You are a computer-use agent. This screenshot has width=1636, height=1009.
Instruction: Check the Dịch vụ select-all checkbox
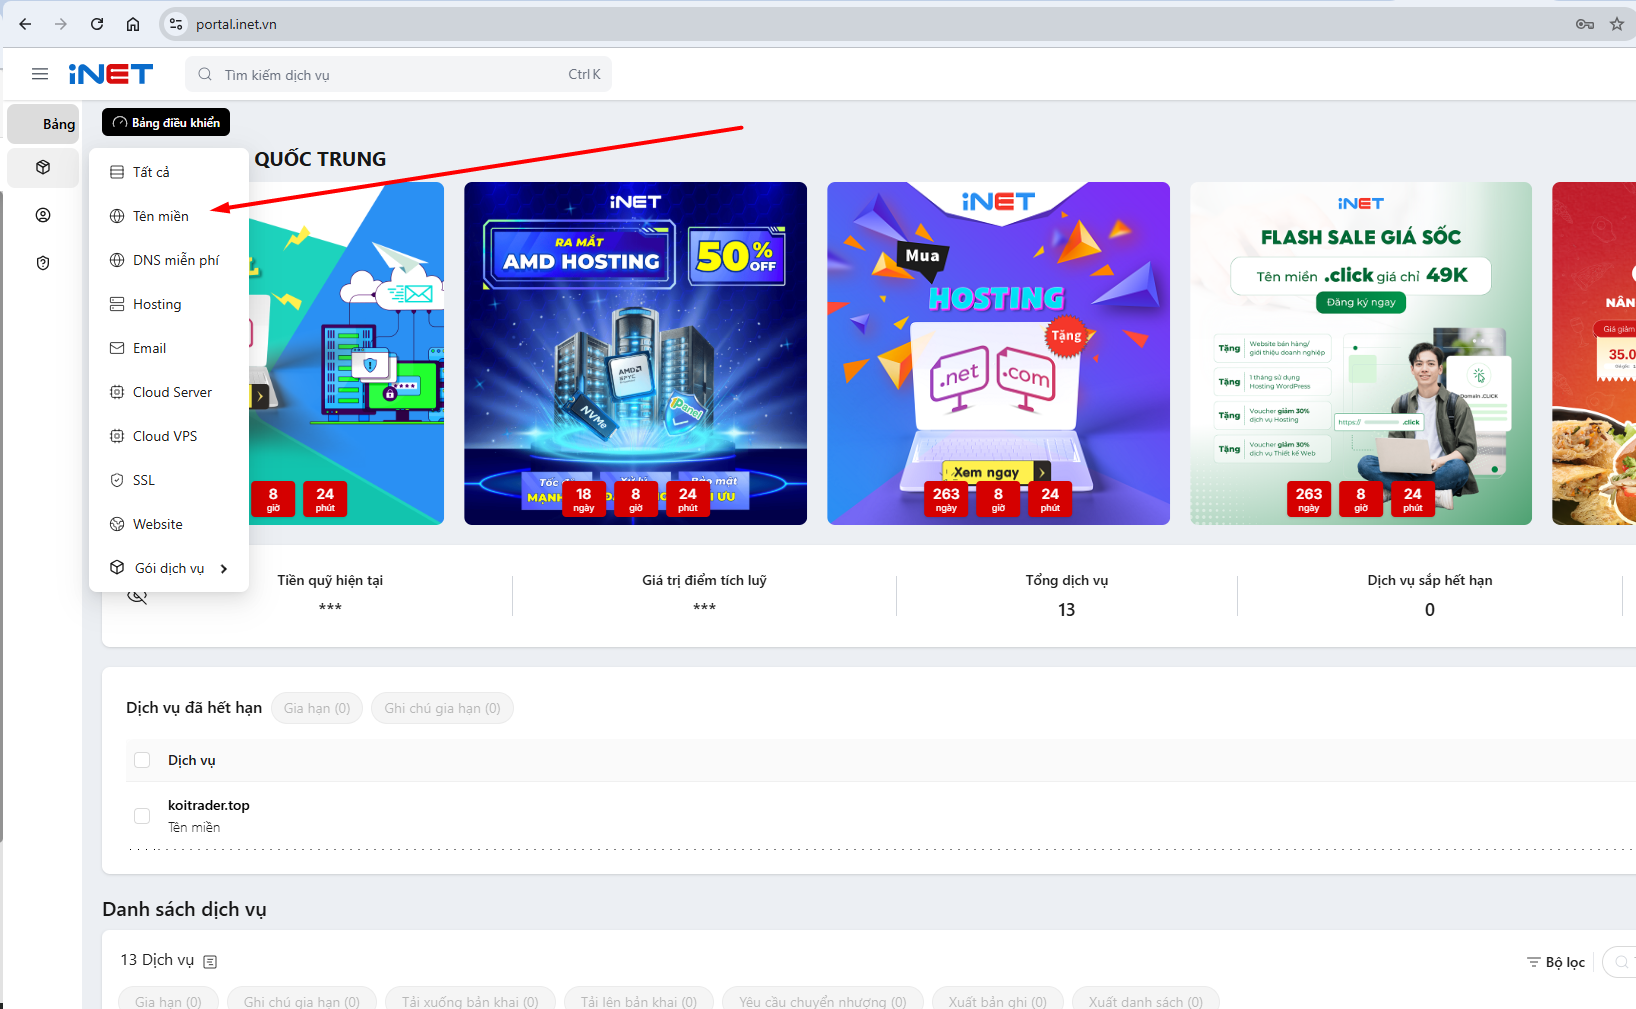coord(142,759)
